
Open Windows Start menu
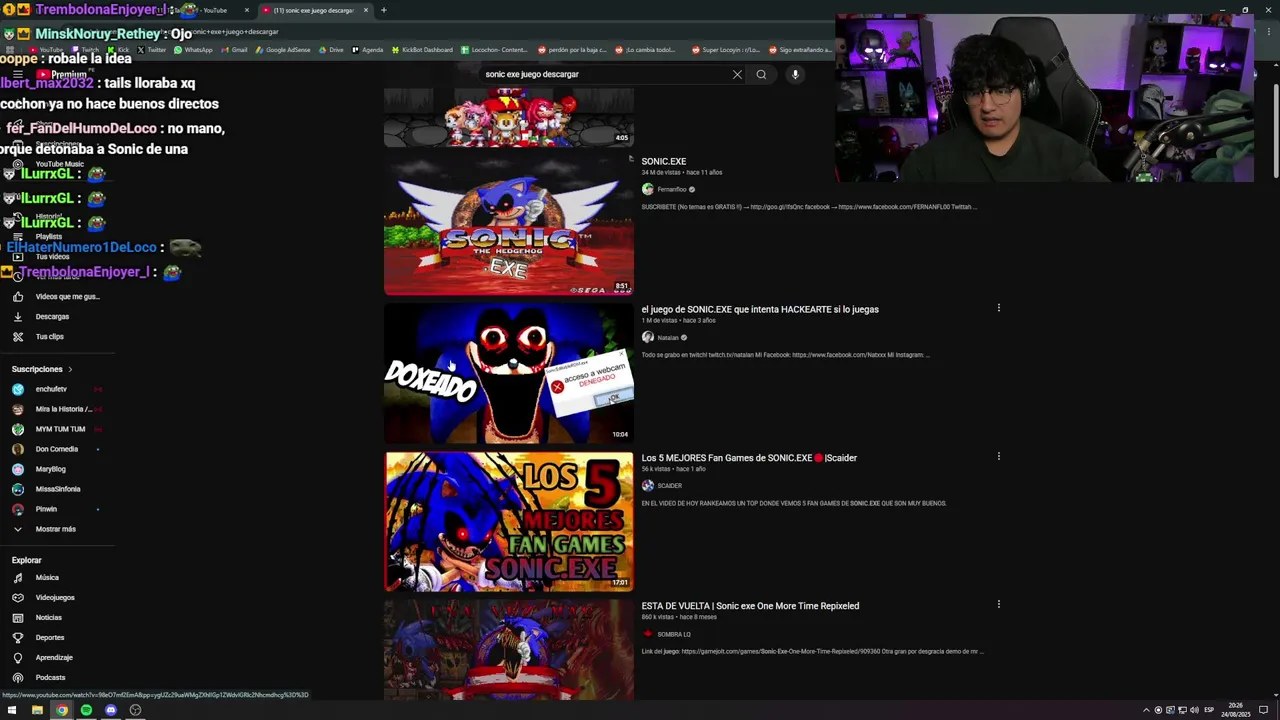pyautogui.click(x=12, y=710)
